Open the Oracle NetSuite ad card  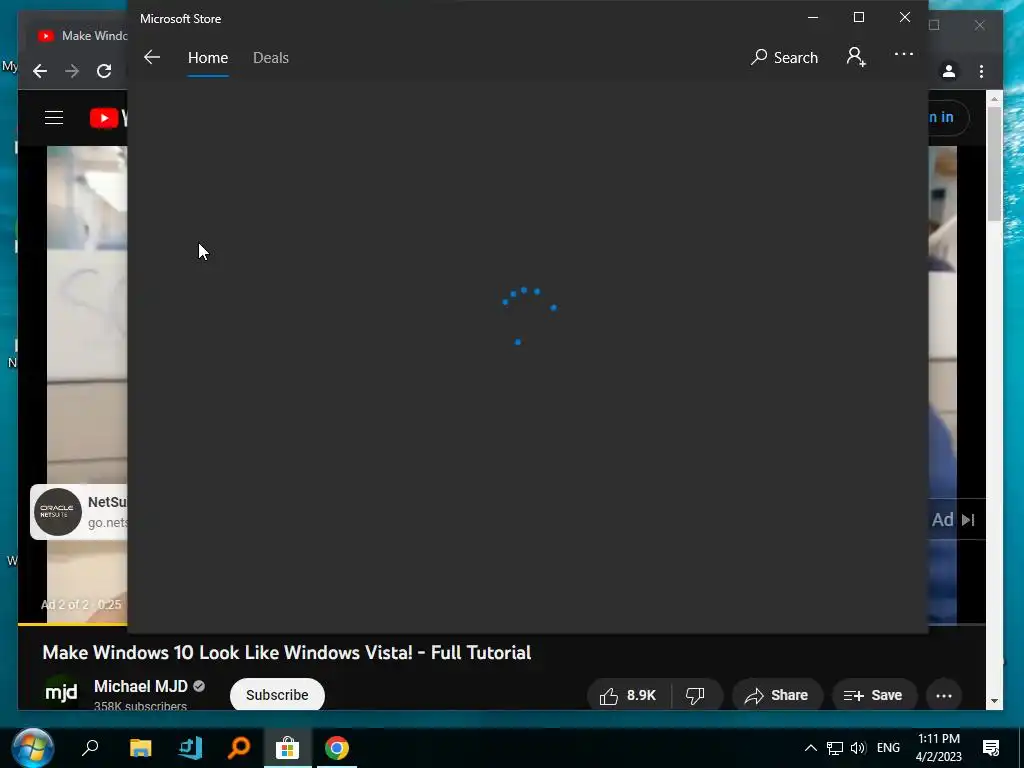coord(79,512)
